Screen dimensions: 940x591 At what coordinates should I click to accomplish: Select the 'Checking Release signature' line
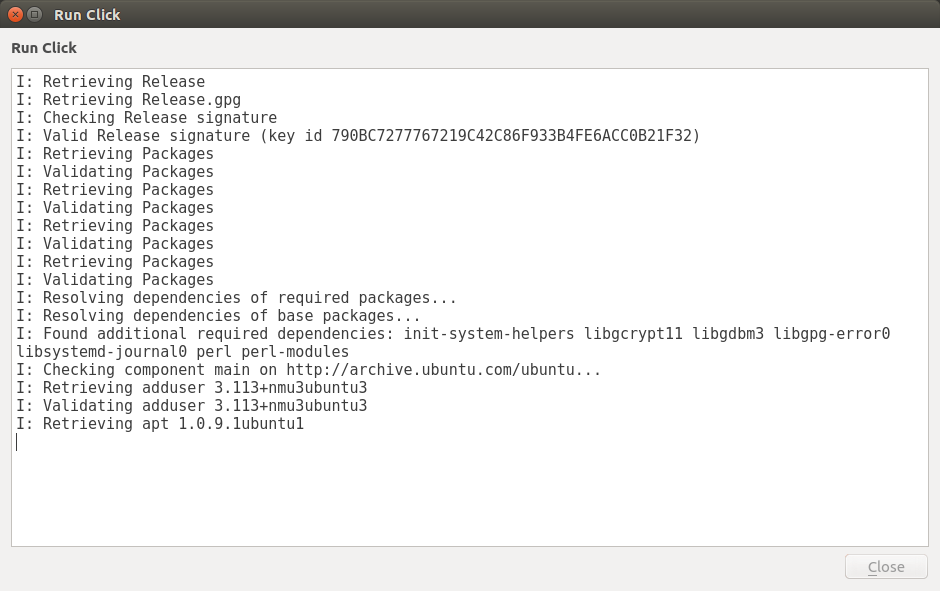tap(146, 118)
